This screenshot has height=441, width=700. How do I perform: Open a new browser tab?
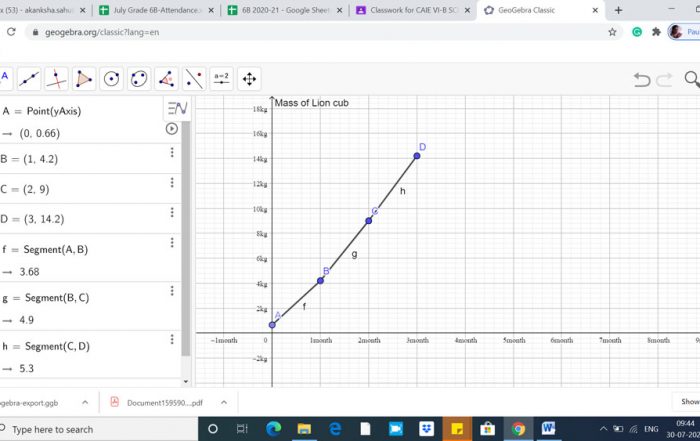click(x=618, y=10)
